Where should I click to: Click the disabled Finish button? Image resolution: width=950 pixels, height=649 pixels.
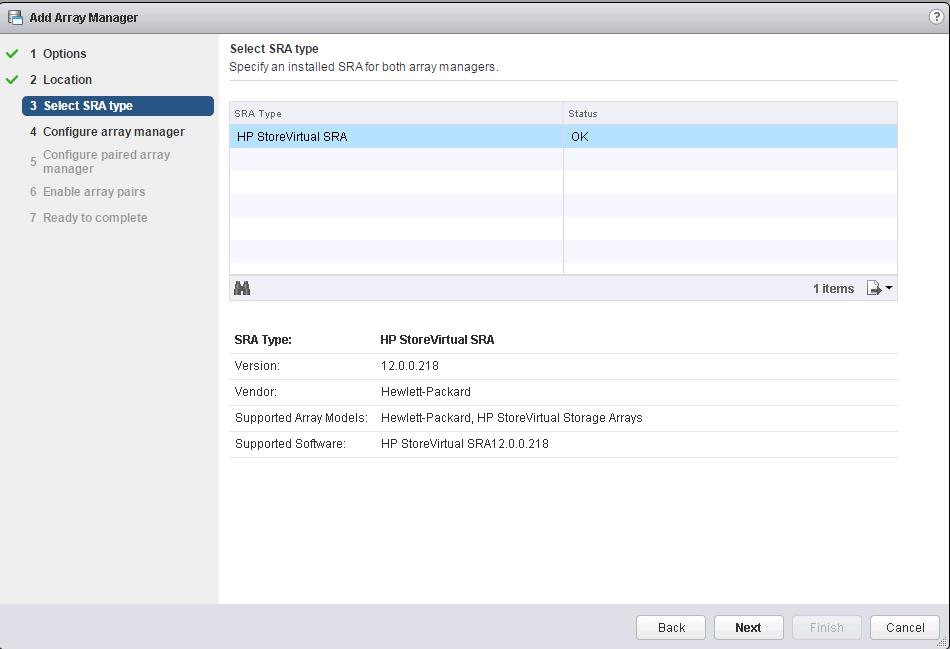(x=826, y=628)
